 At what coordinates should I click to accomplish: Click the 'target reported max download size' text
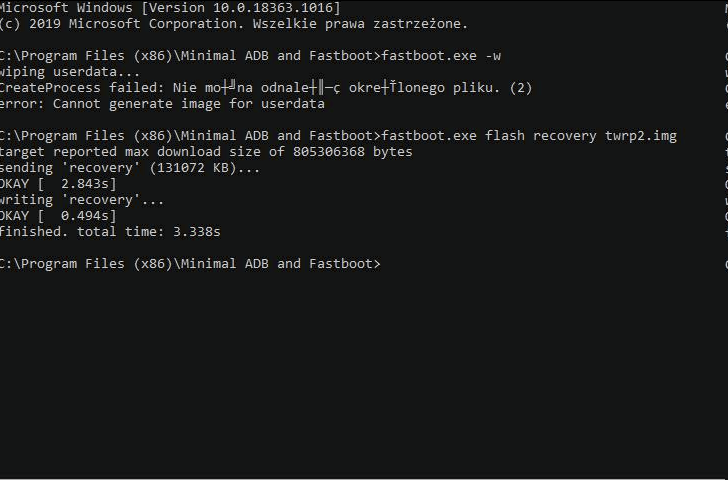tap(130, 152)
